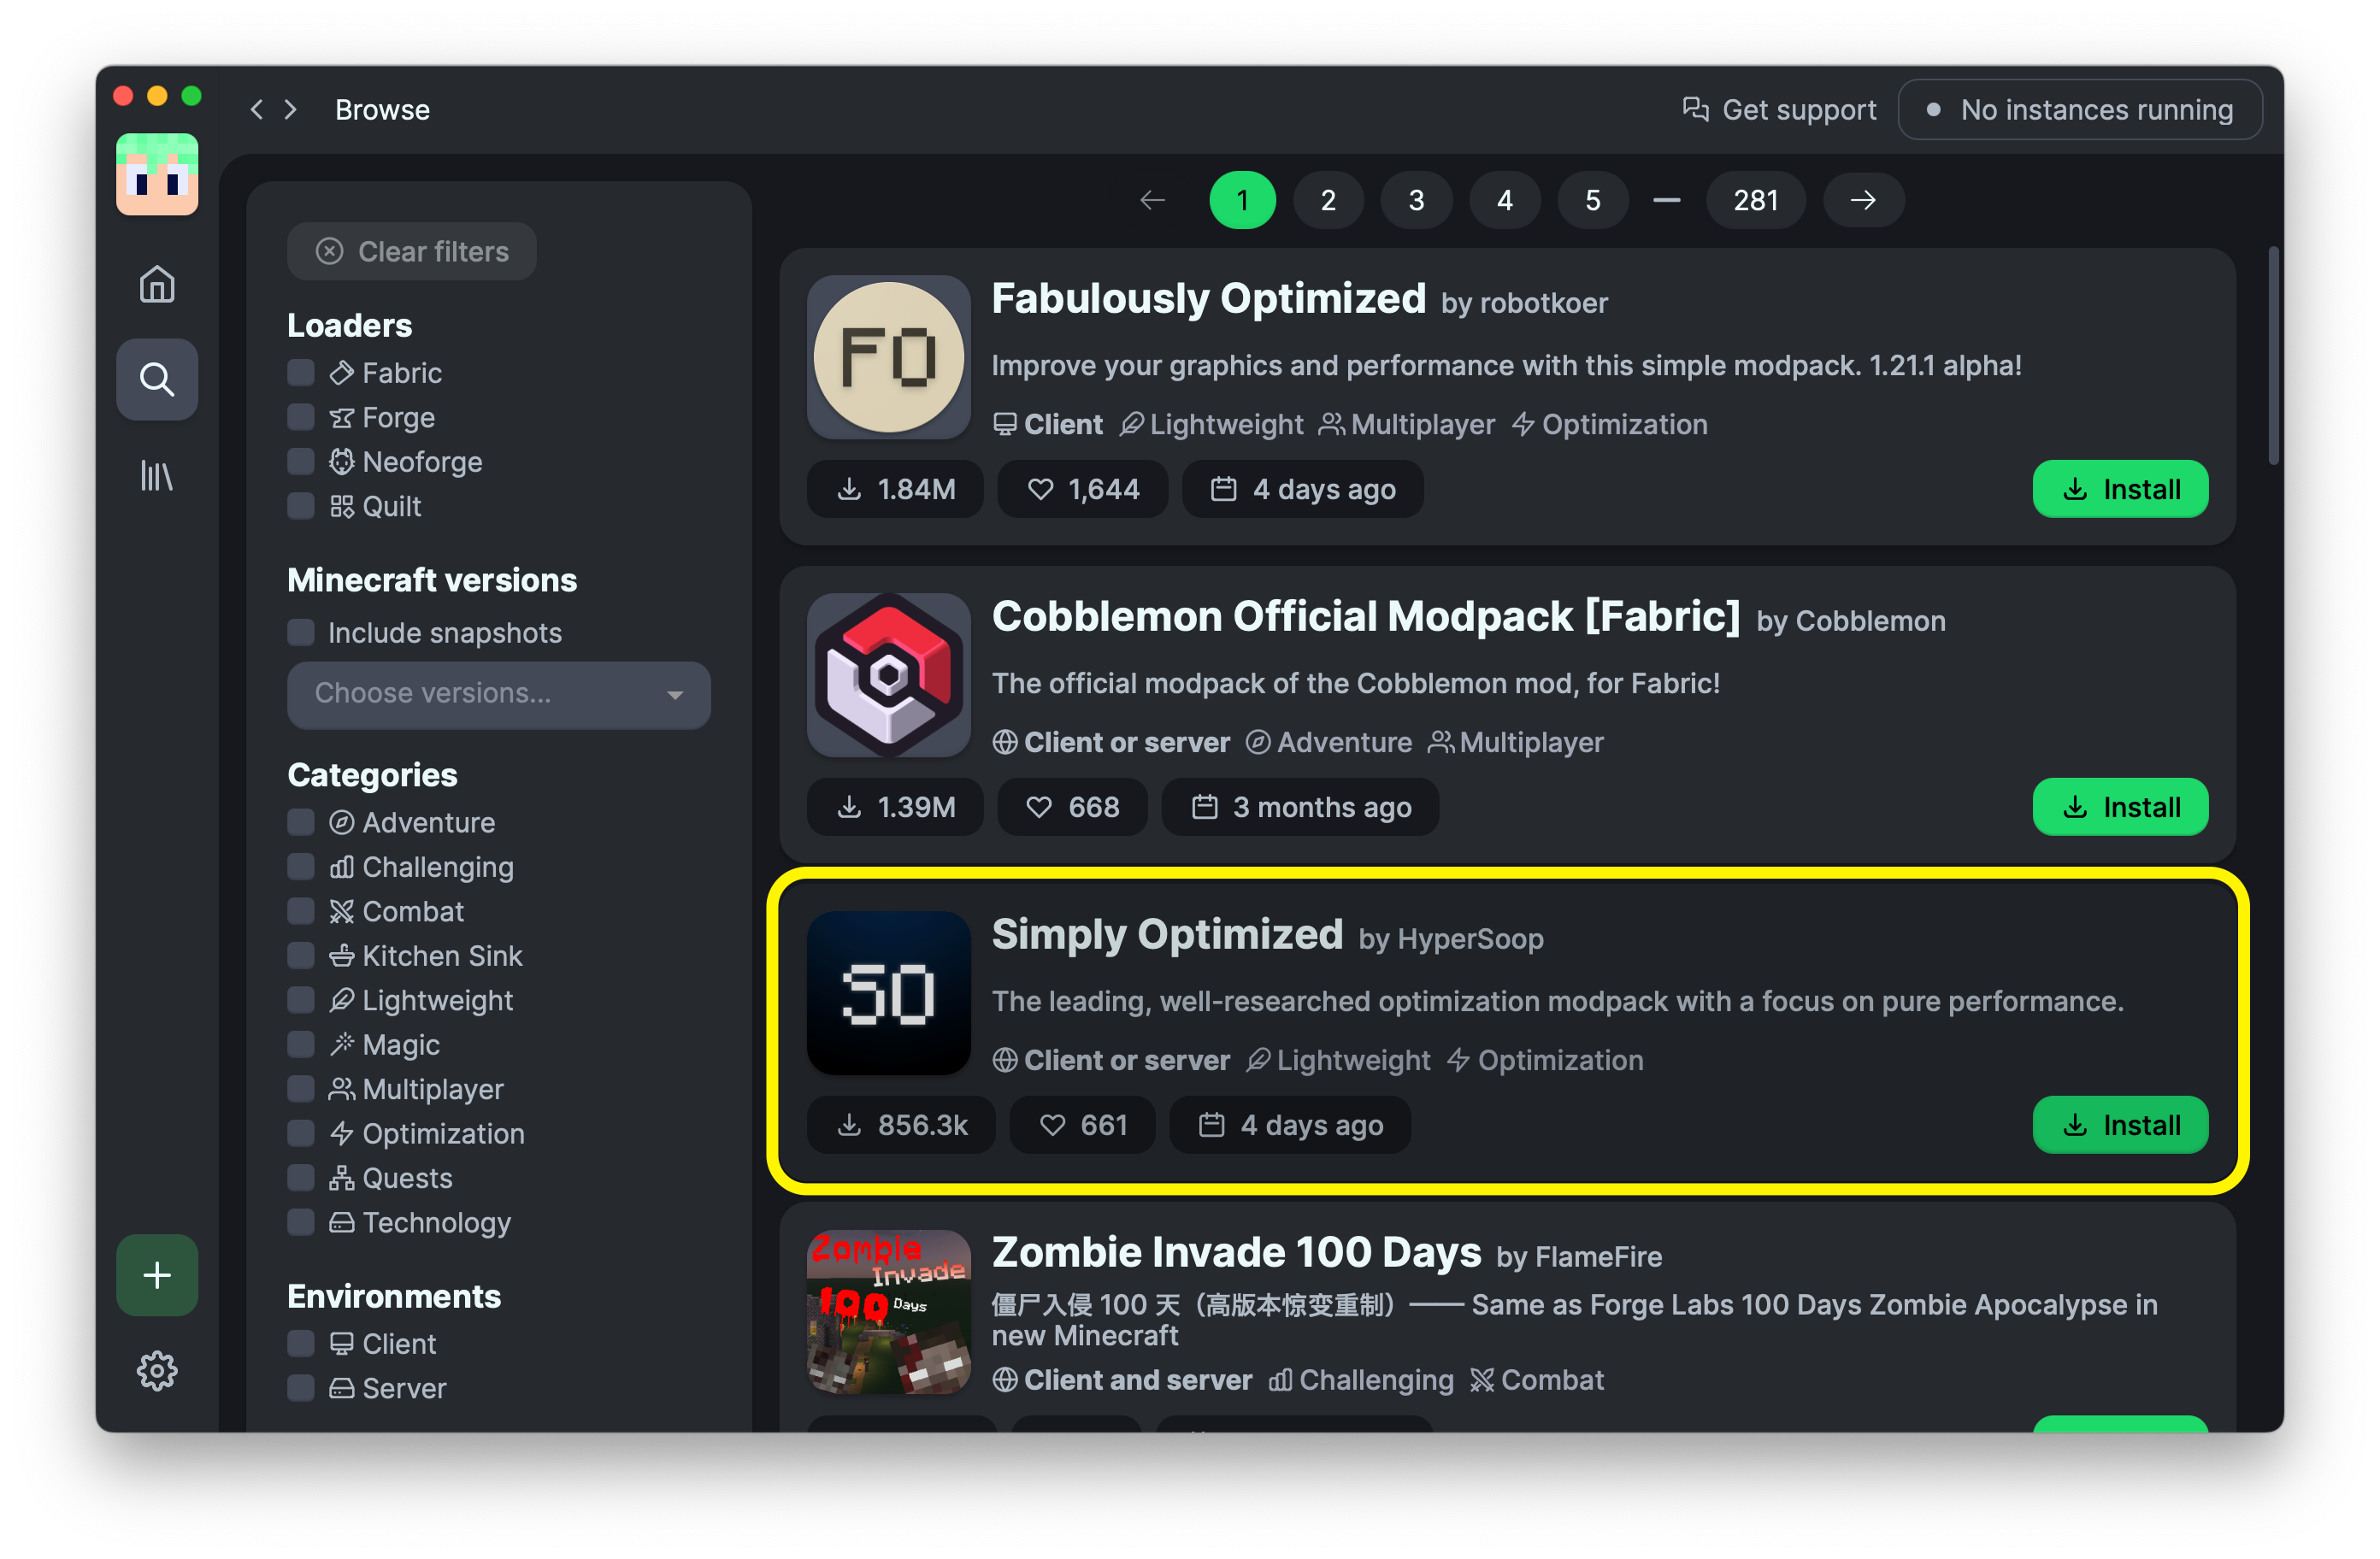Viewport: 2380px width, 1559px height.
Task: Open the Browse search sidebar icon
Action: point(157,379)
